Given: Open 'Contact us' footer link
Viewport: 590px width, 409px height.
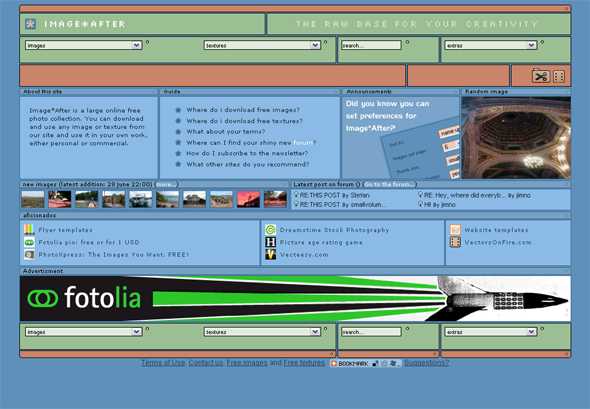Looking at the screenshot, I should [206, 363].
